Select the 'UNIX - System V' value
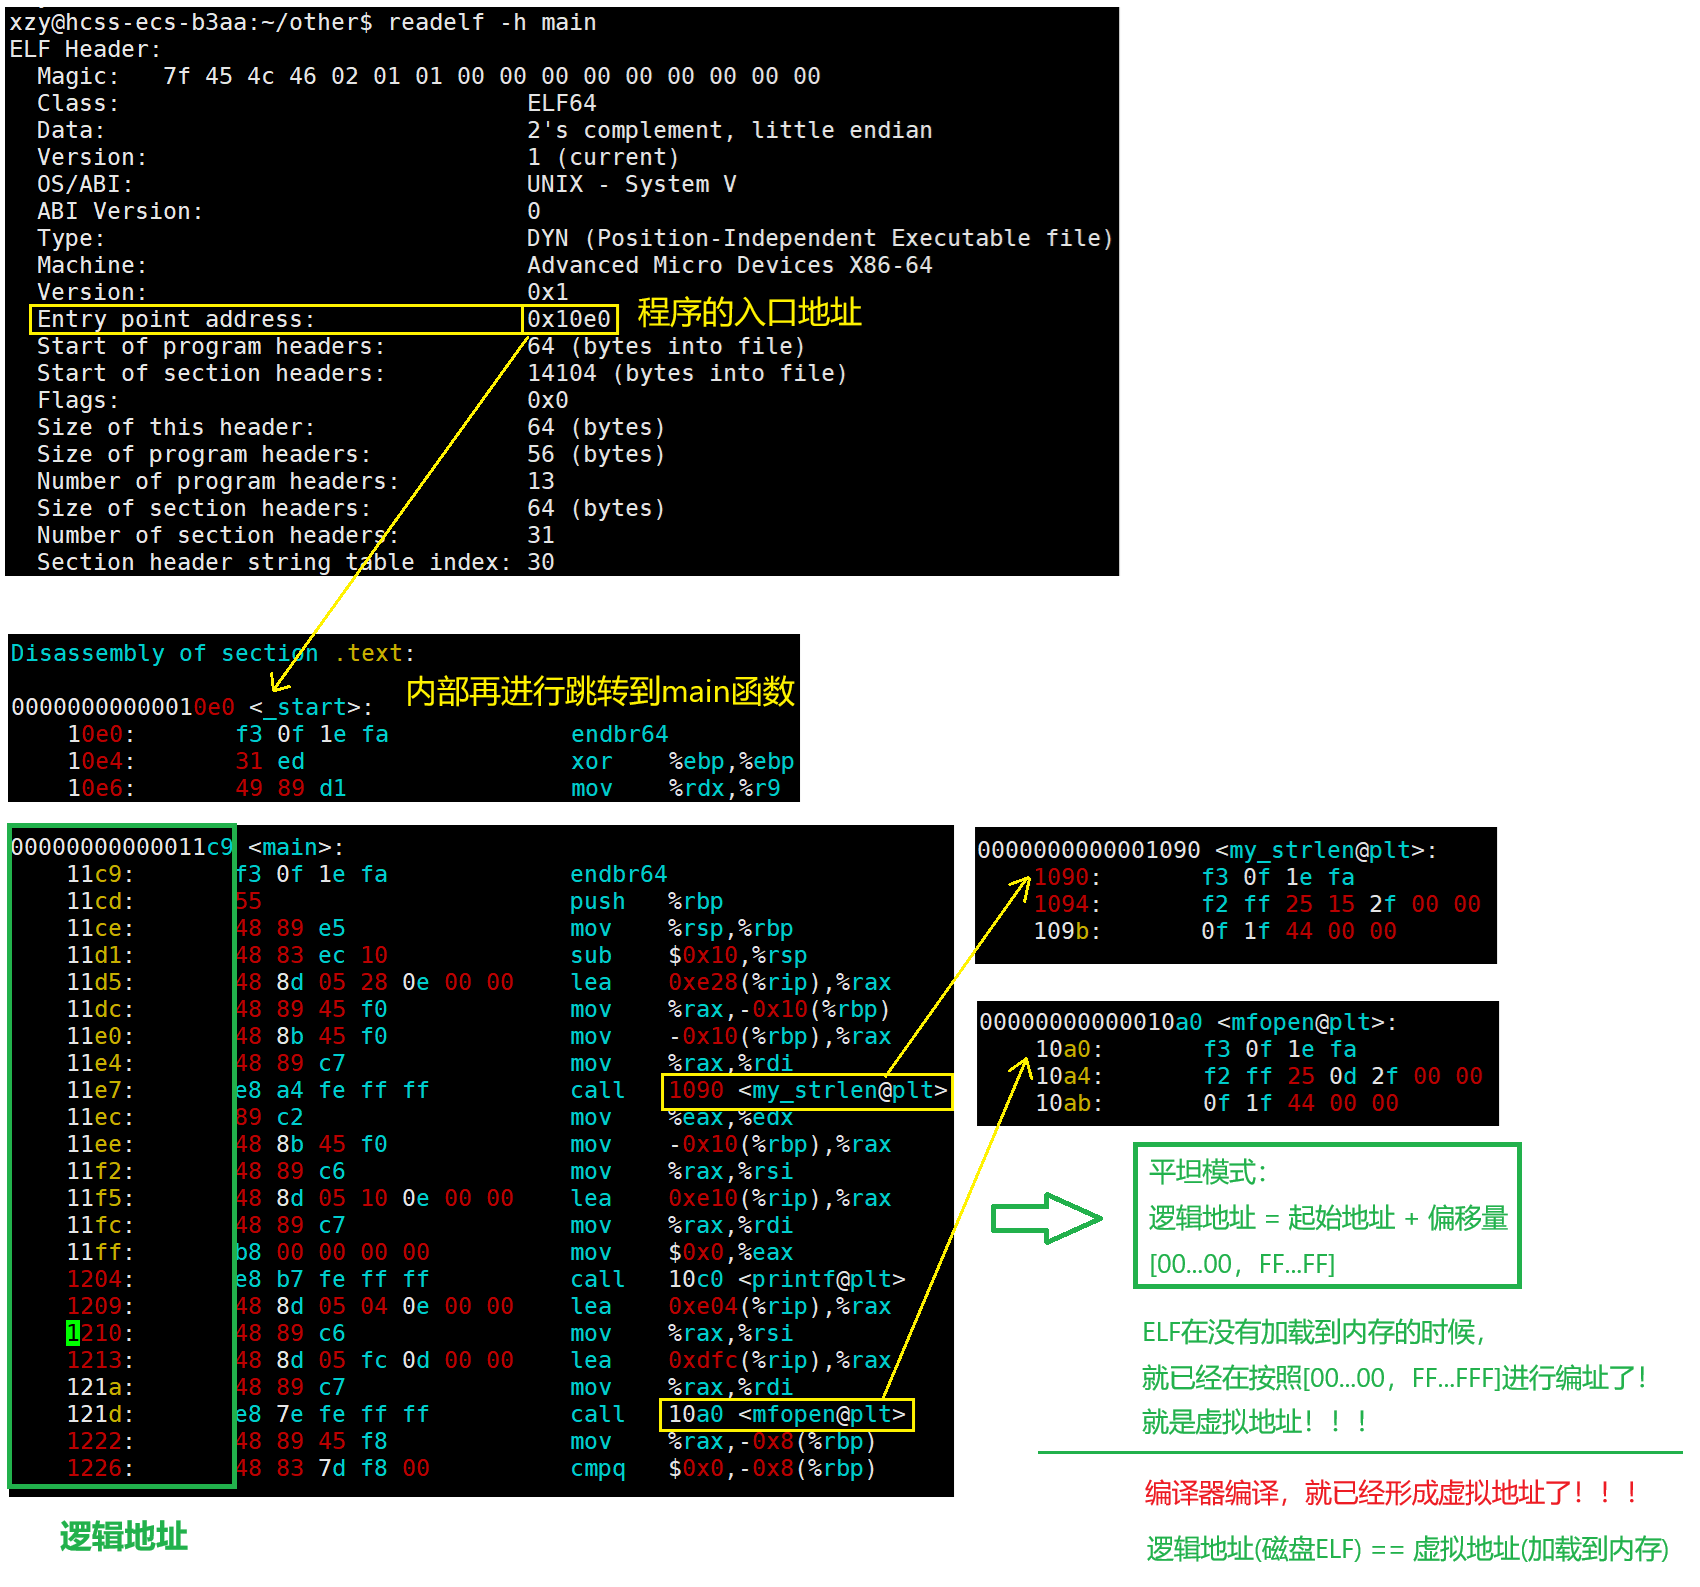This screenshot has width=1700, height=1587. (x=632, y=184)
